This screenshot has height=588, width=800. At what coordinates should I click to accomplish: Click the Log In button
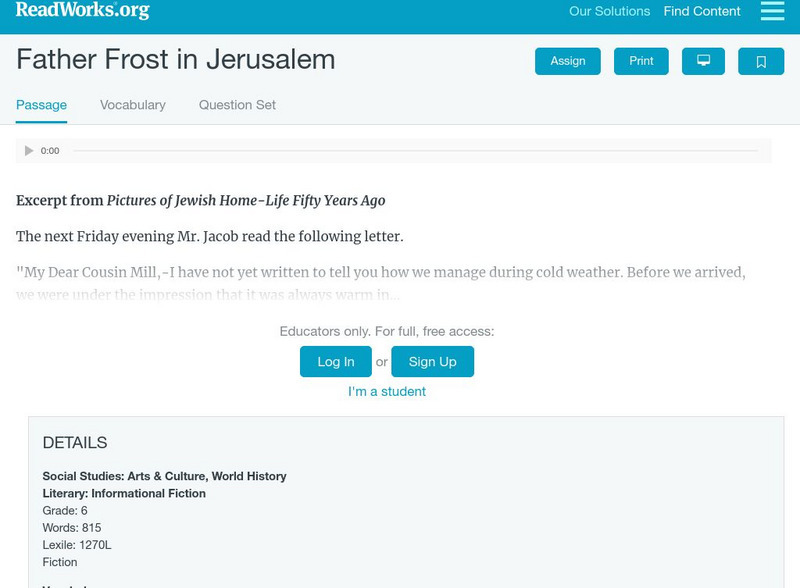[336, 362]
